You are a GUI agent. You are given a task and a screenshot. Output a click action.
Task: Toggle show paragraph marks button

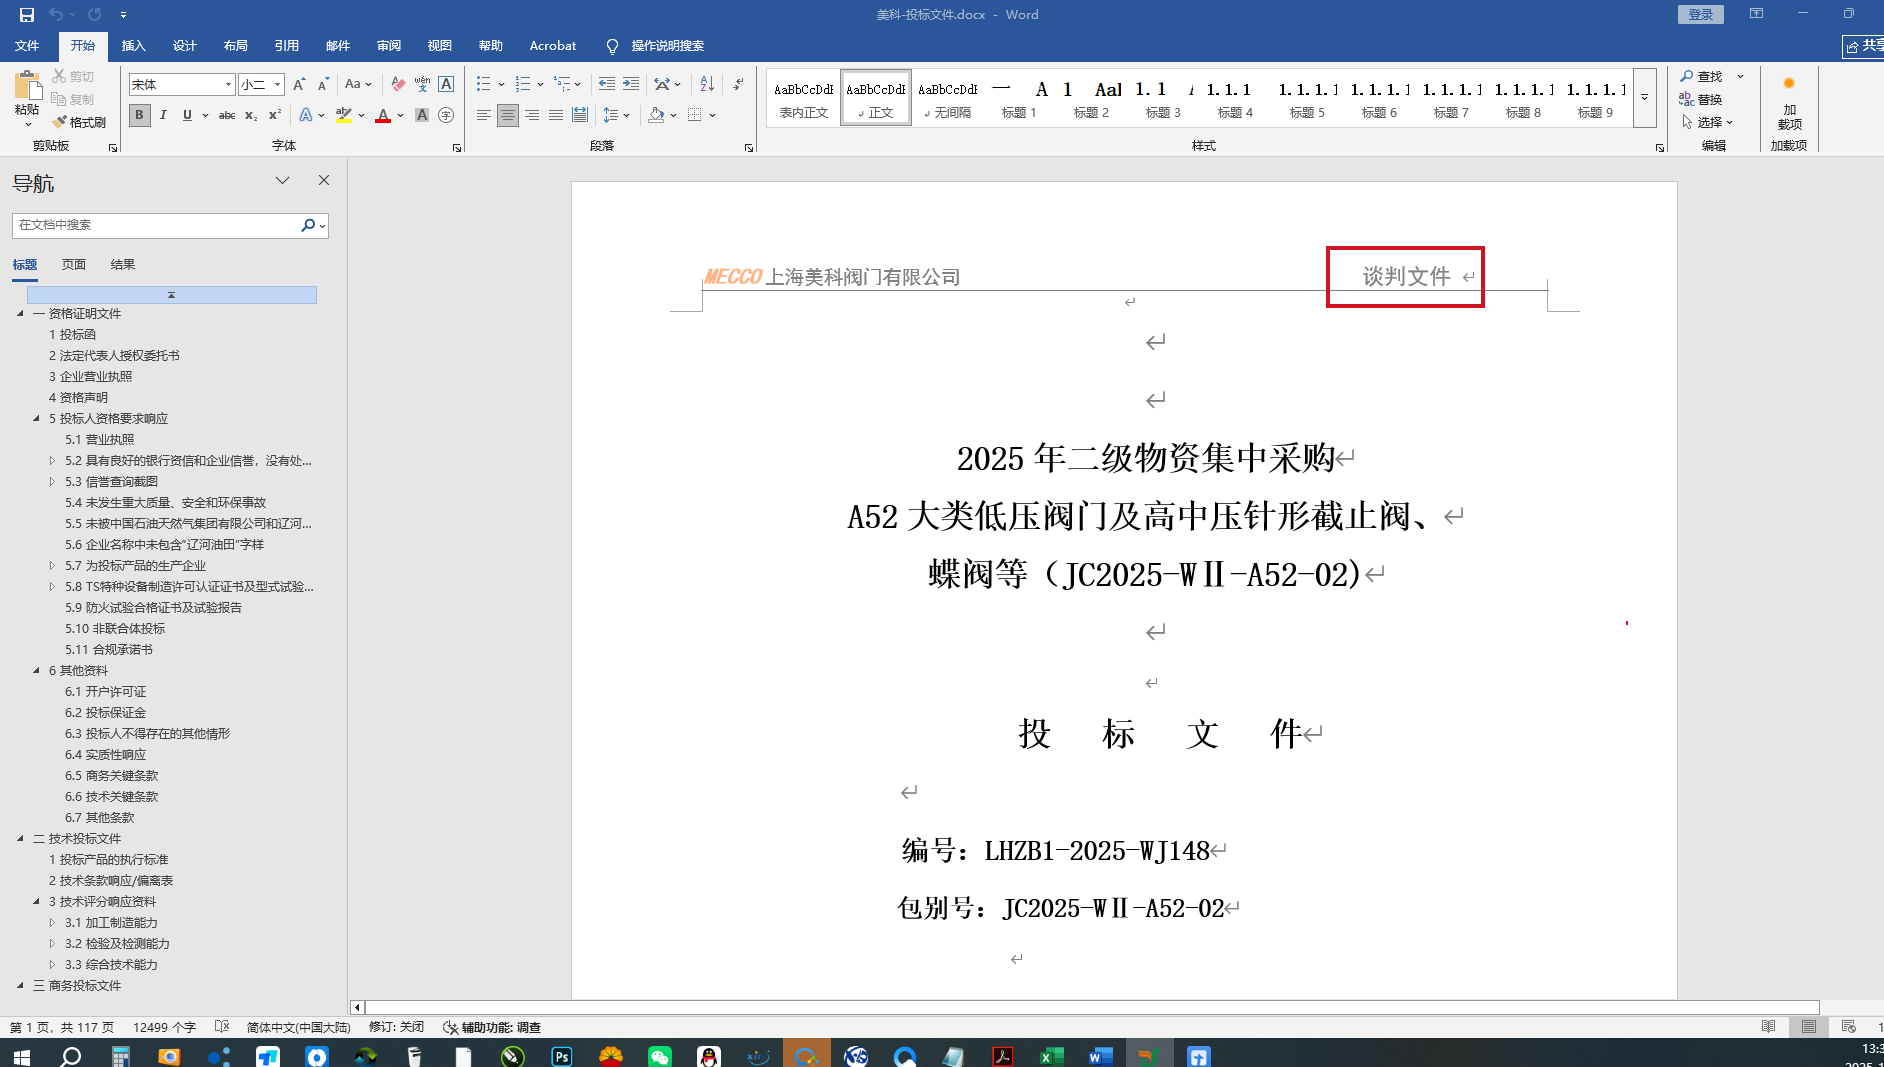point(738,84)
